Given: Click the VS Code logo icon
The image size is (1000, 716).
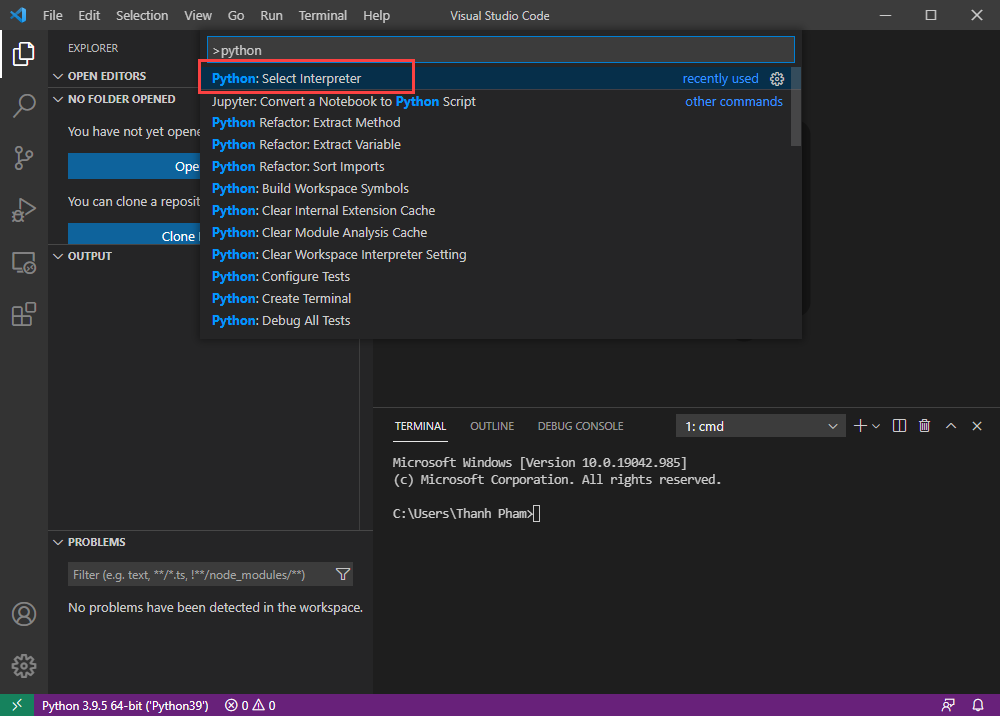Looking at the screenshot, I should coord(18,15).
